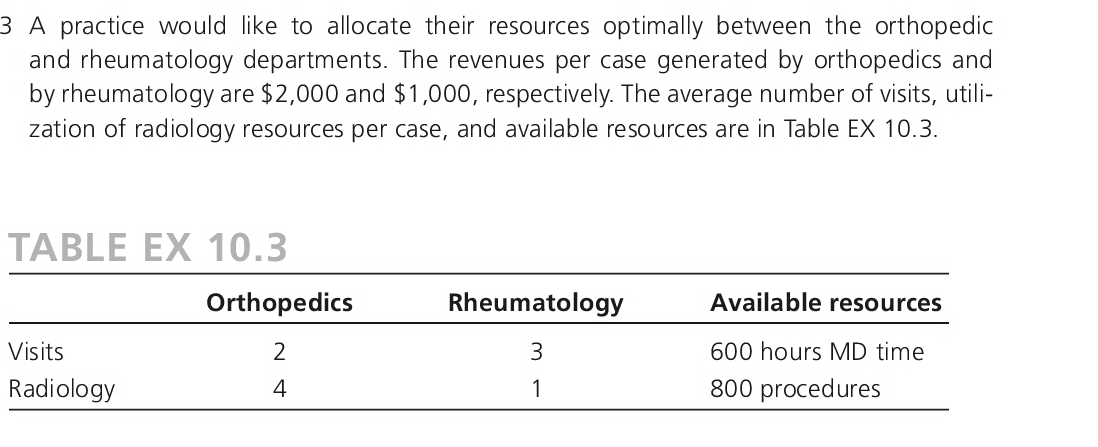Select the Orthopedics column header

(x=279, y=303)
